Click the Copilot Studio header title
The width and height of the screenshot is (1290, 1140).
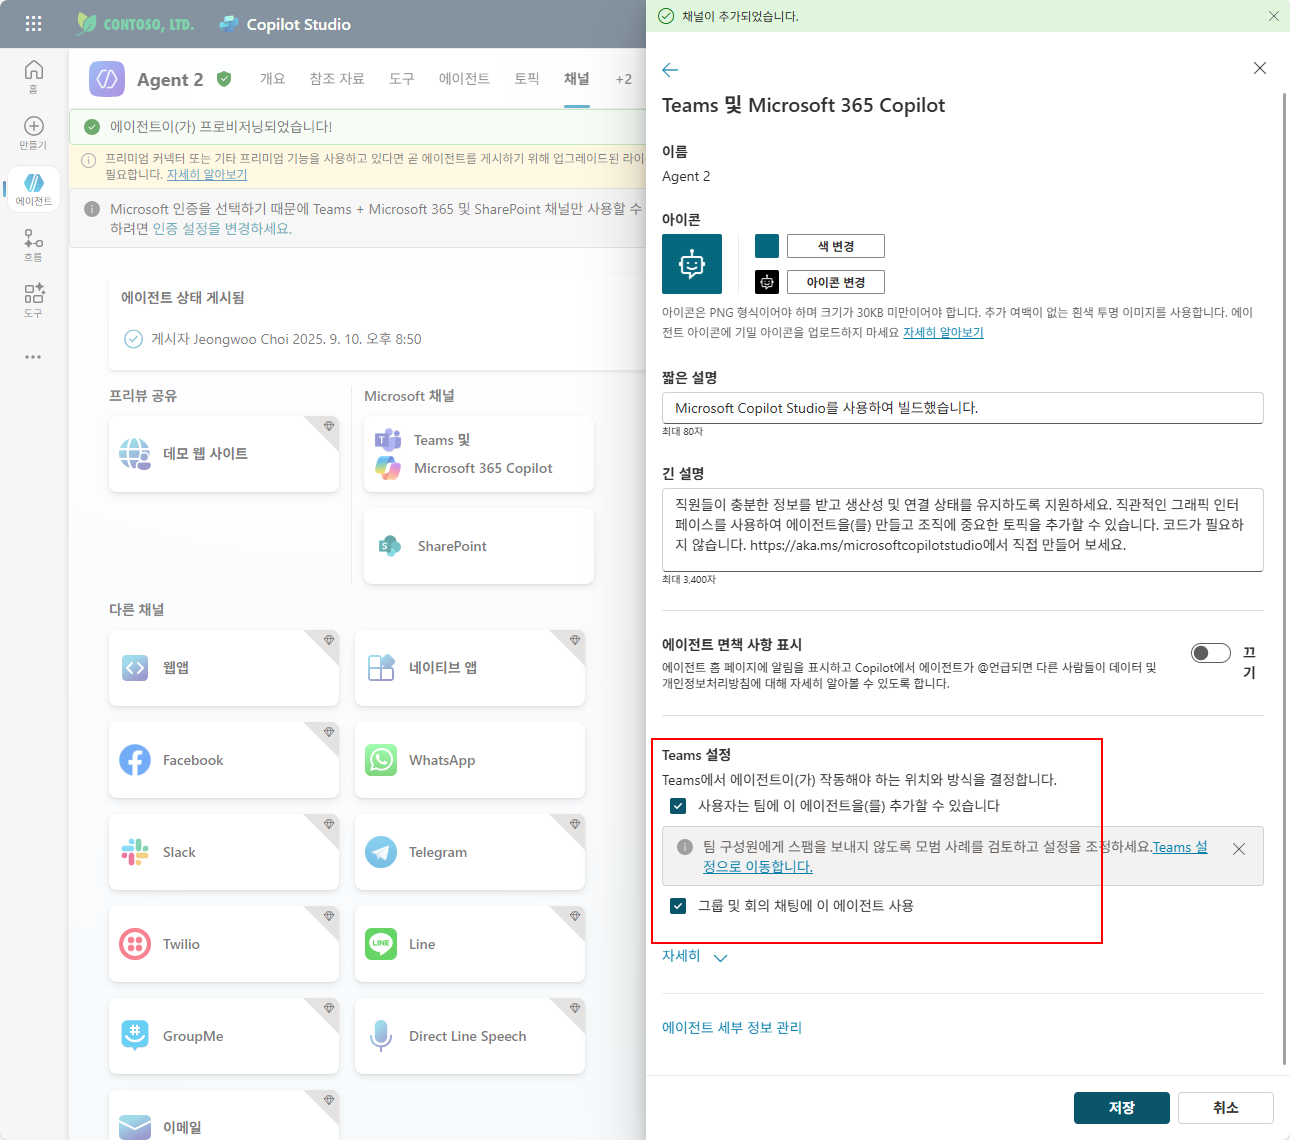coord(298,24)
